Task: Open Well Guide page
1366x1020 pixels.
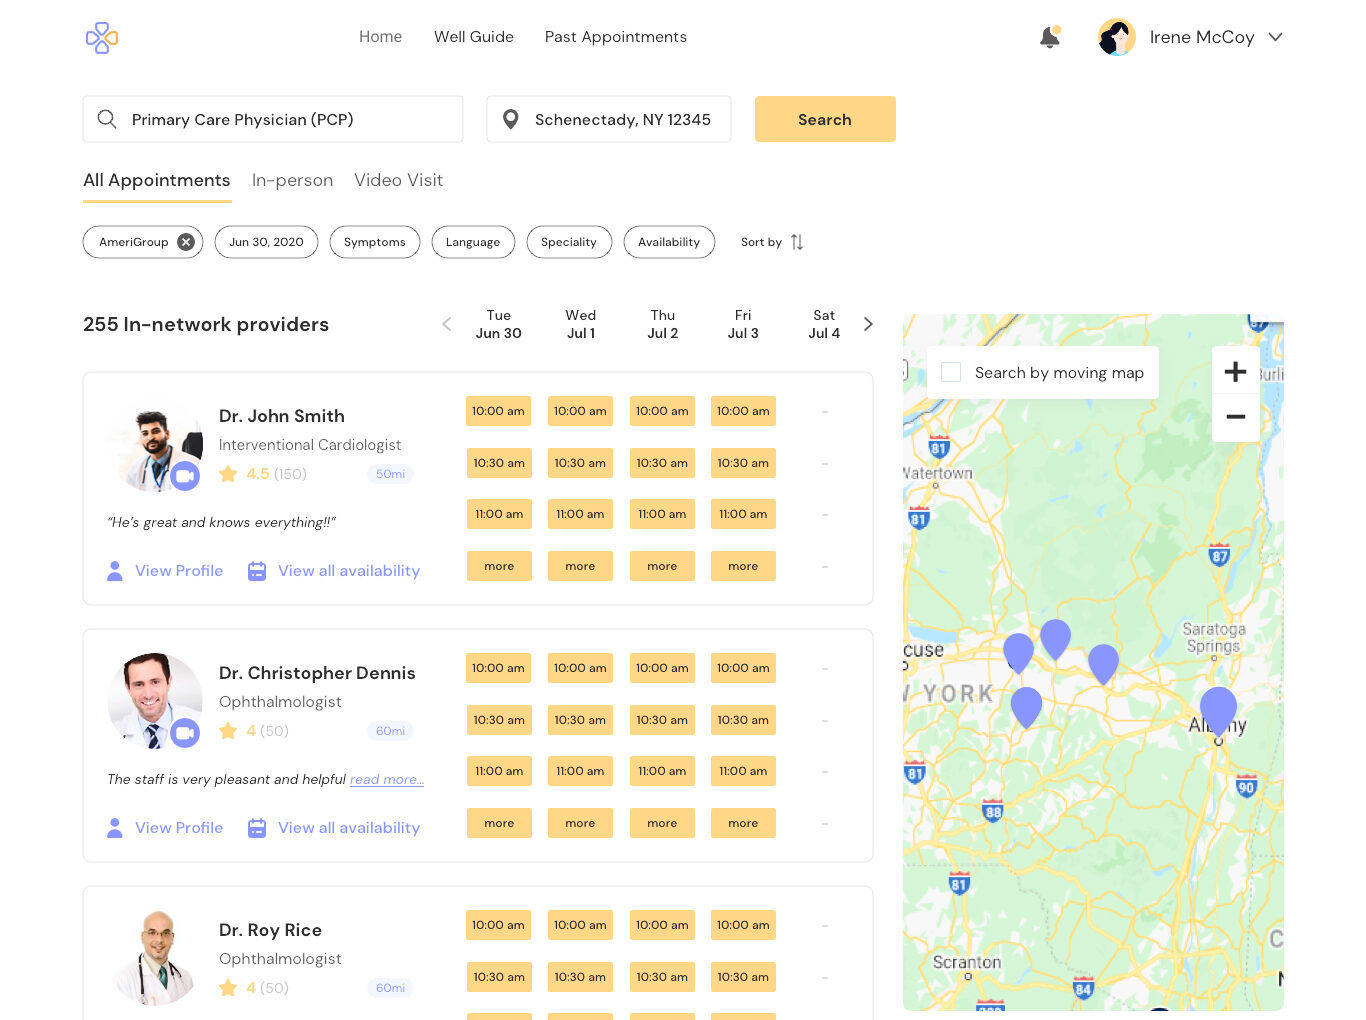Action: [474, 37]
